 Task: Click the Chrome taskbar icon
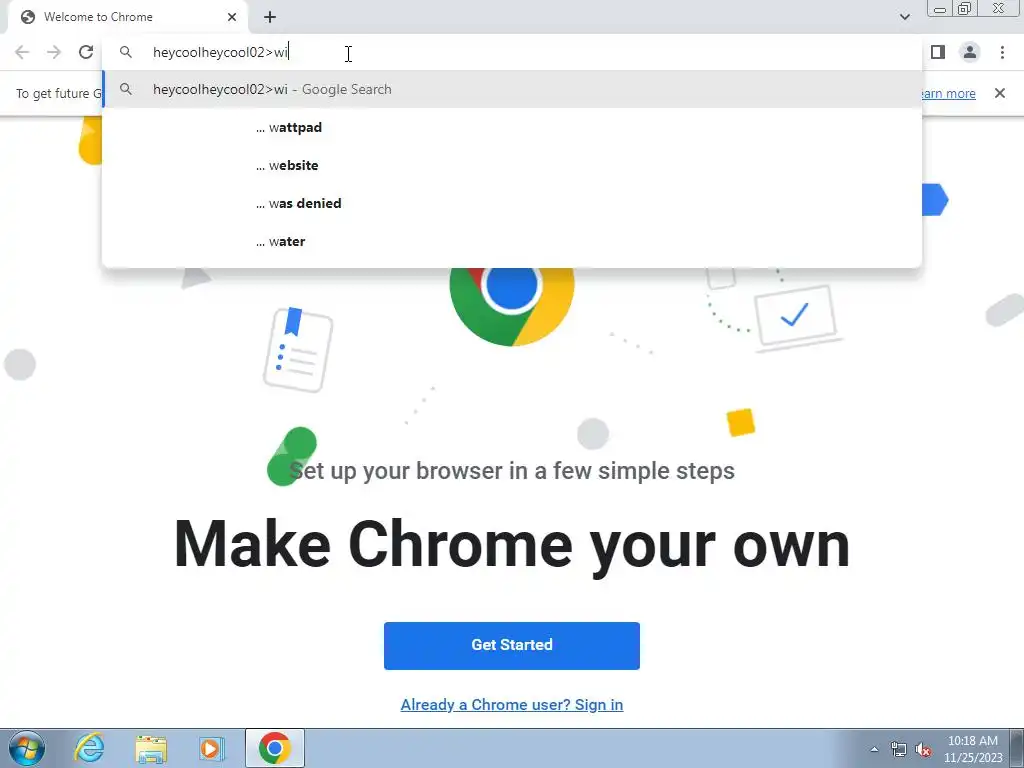274,748
